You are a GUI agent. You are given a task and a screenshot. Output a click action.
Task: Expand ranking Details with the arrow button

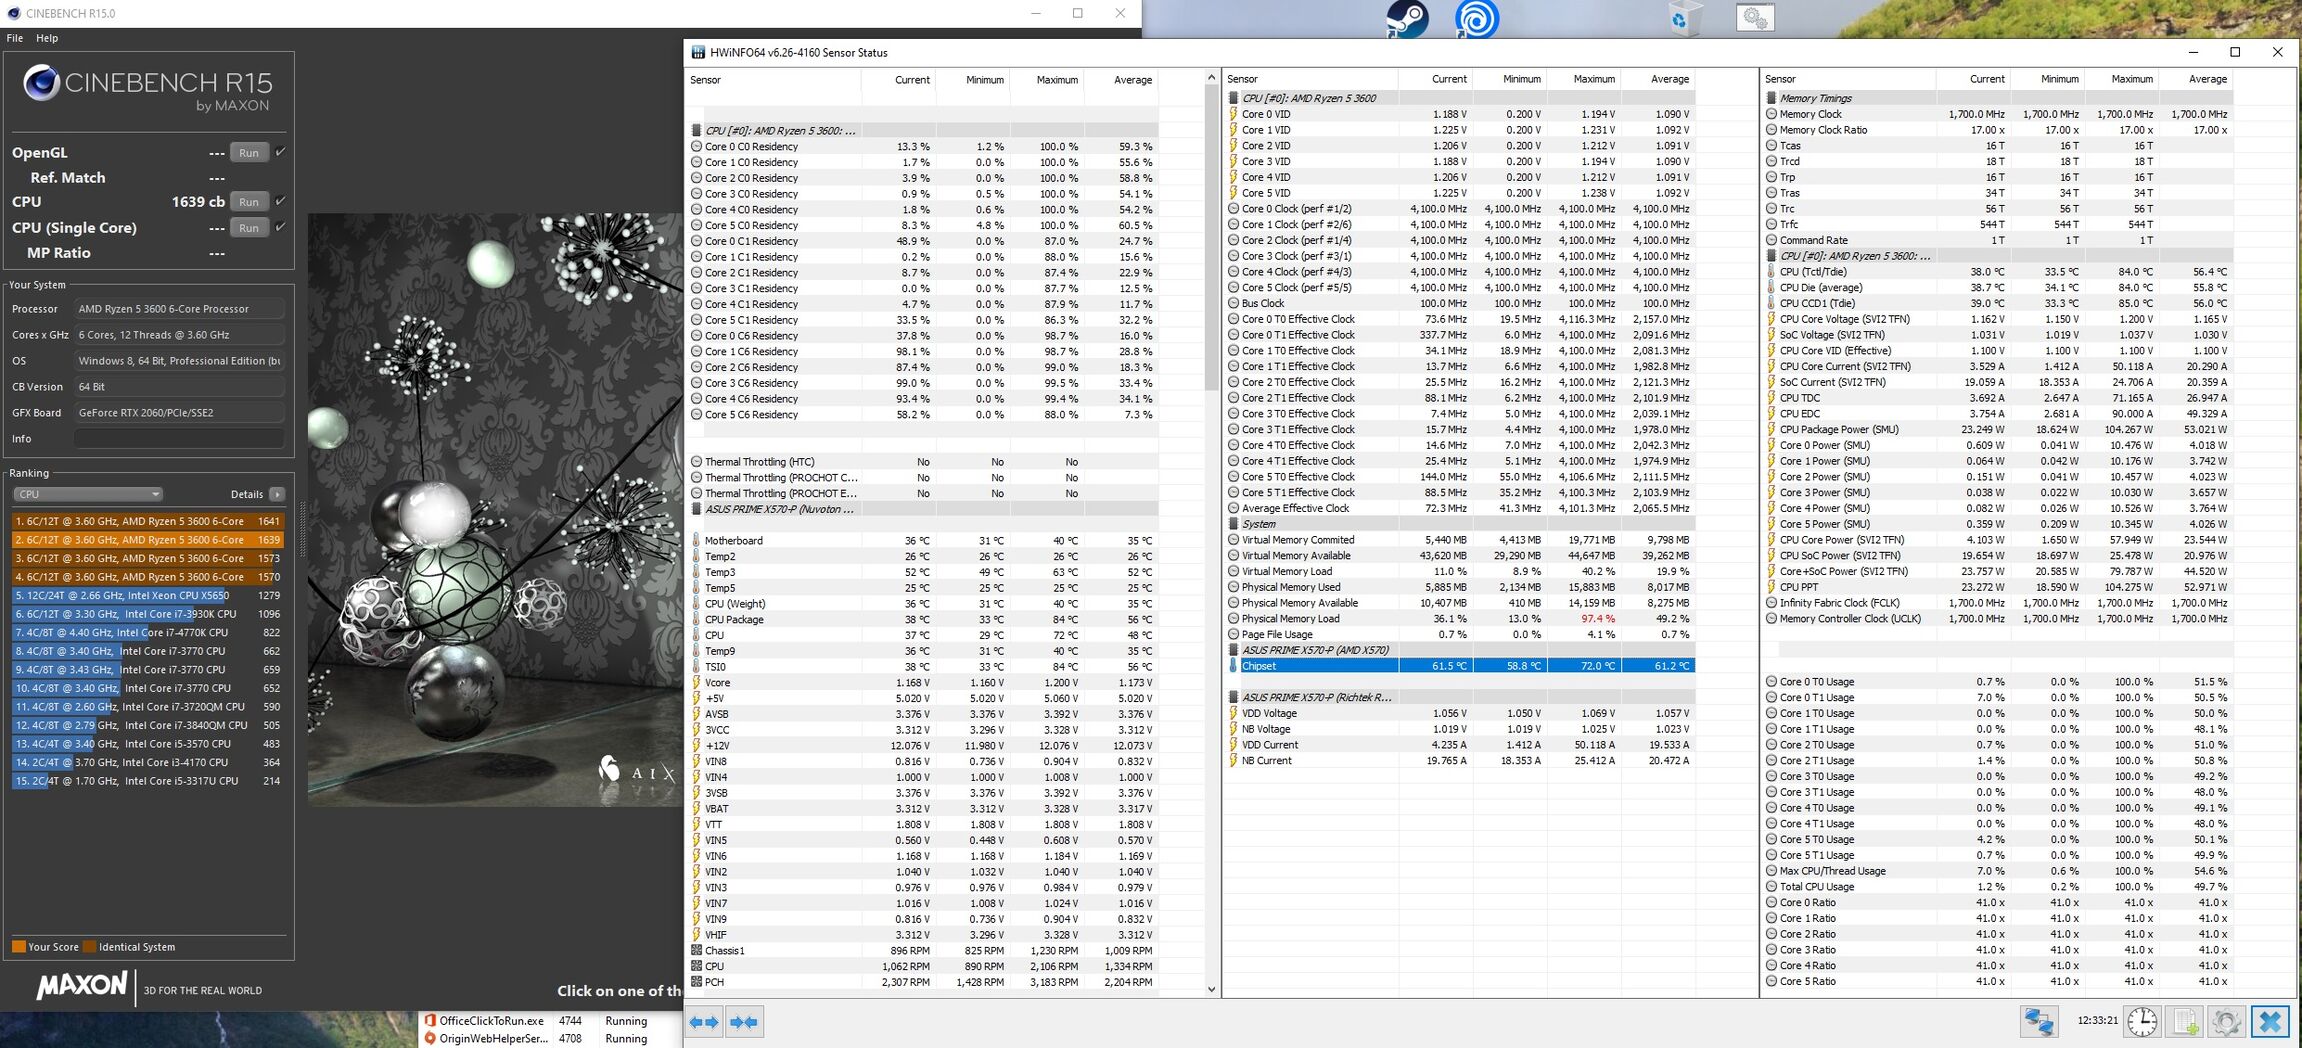277,494
